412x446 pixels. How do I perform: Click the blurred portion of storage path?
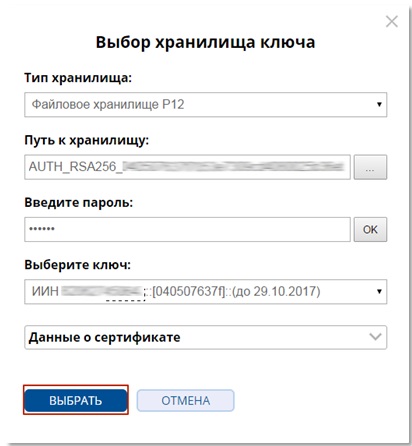click(233, 166)
